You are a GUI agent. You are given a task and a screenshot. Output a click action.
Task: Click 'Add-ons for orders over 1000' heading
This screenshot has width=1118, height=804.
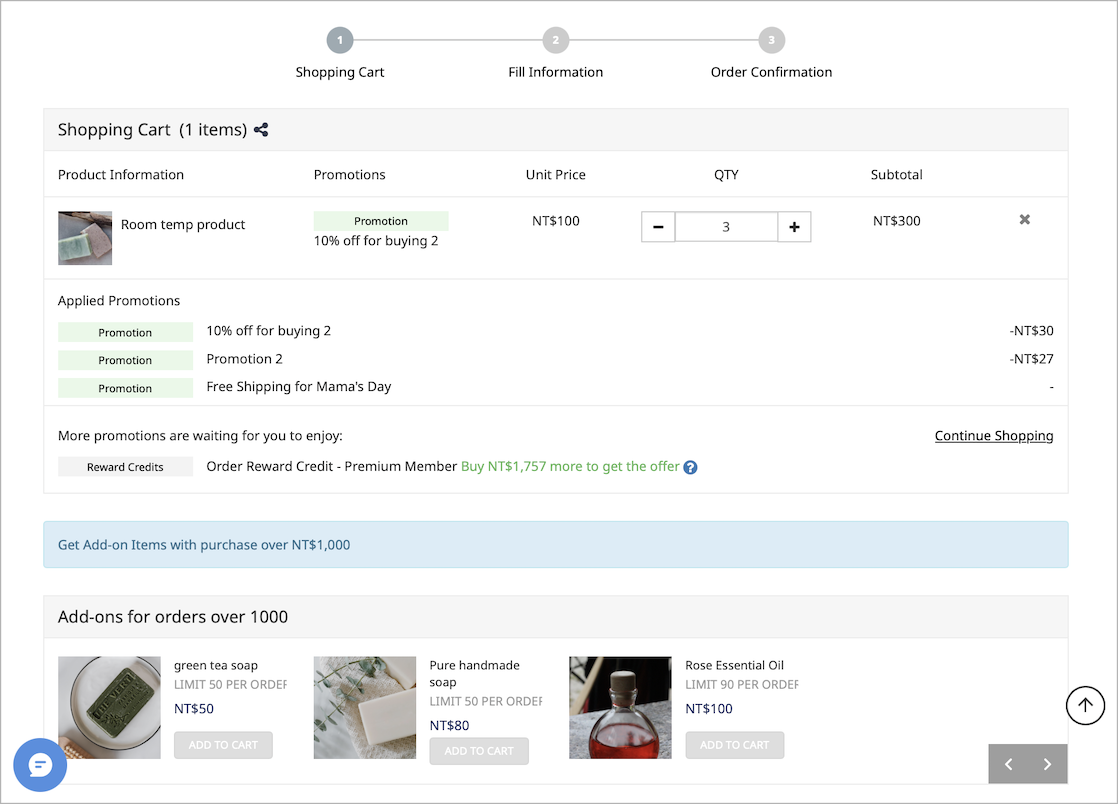(x=173, y=617)
